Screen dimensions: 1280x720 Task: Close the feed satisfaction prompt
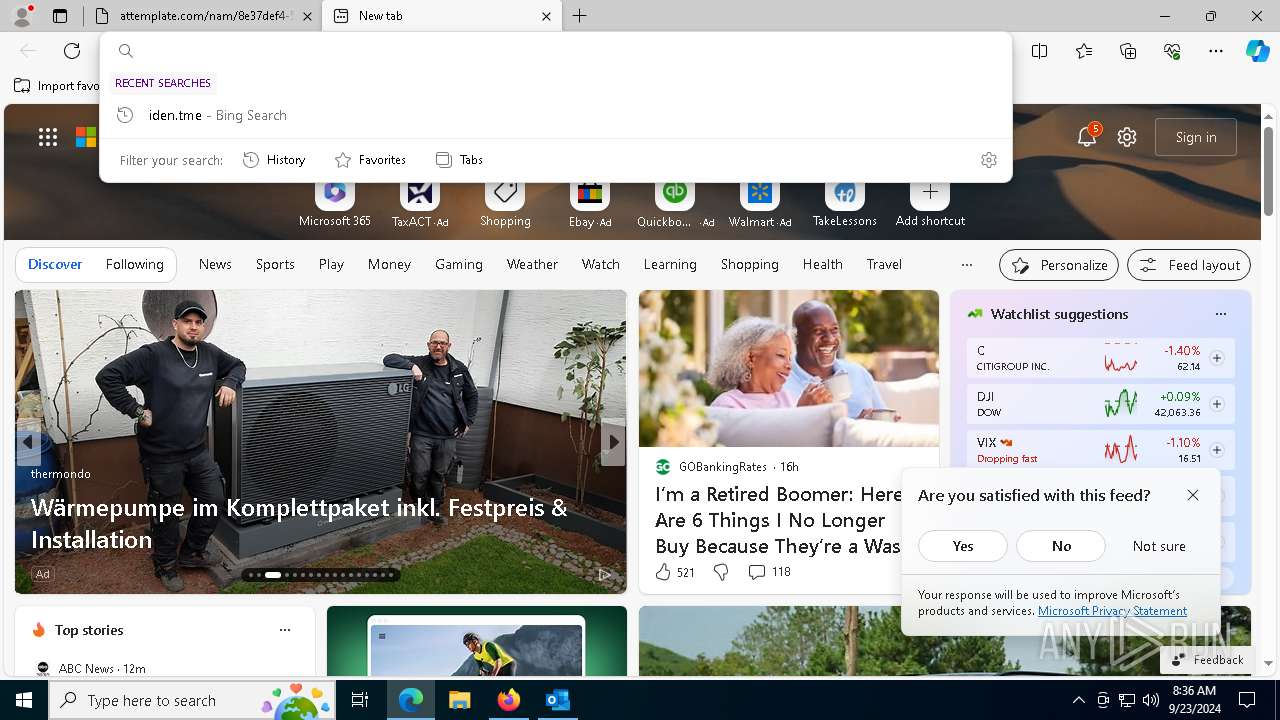click(x=1193, y=495)
